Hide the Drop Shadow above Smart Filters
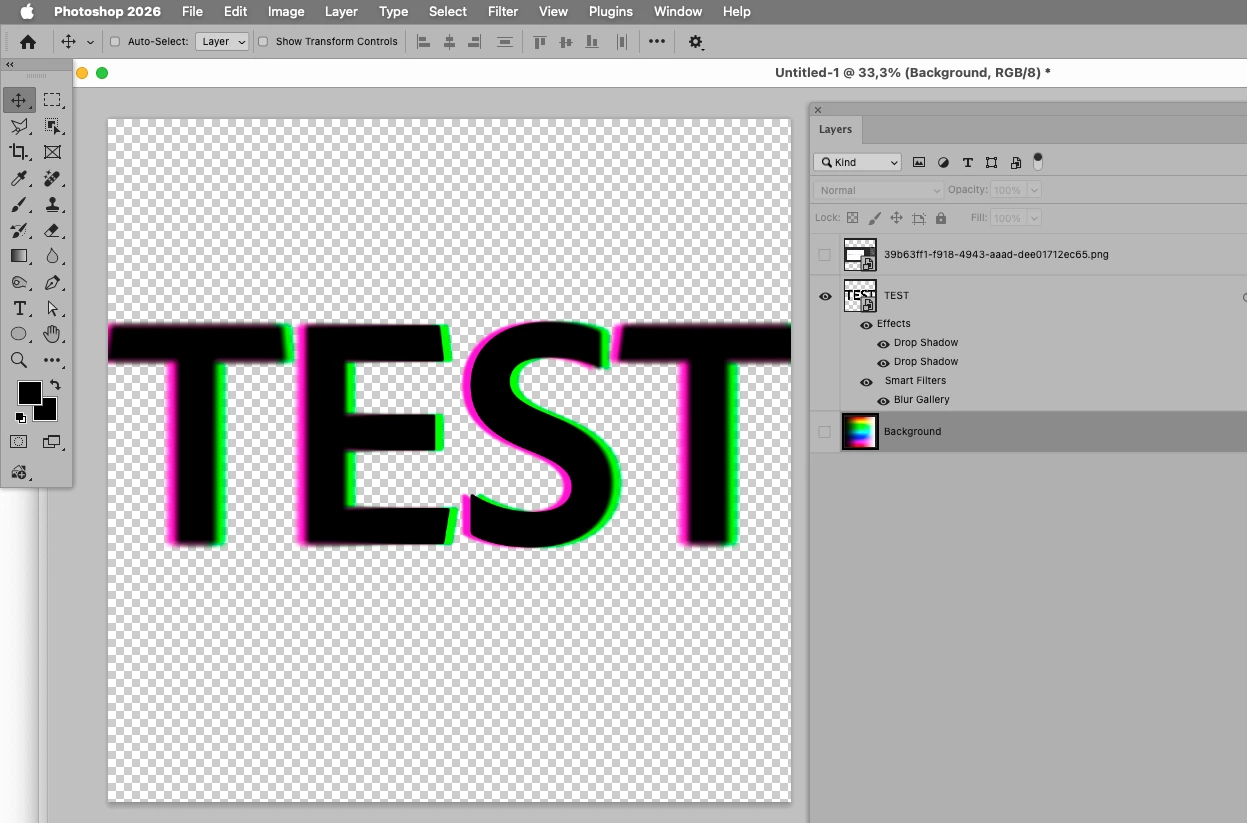Image resolution: width=1247 pixels, height=823 pixels. (883, 362)
